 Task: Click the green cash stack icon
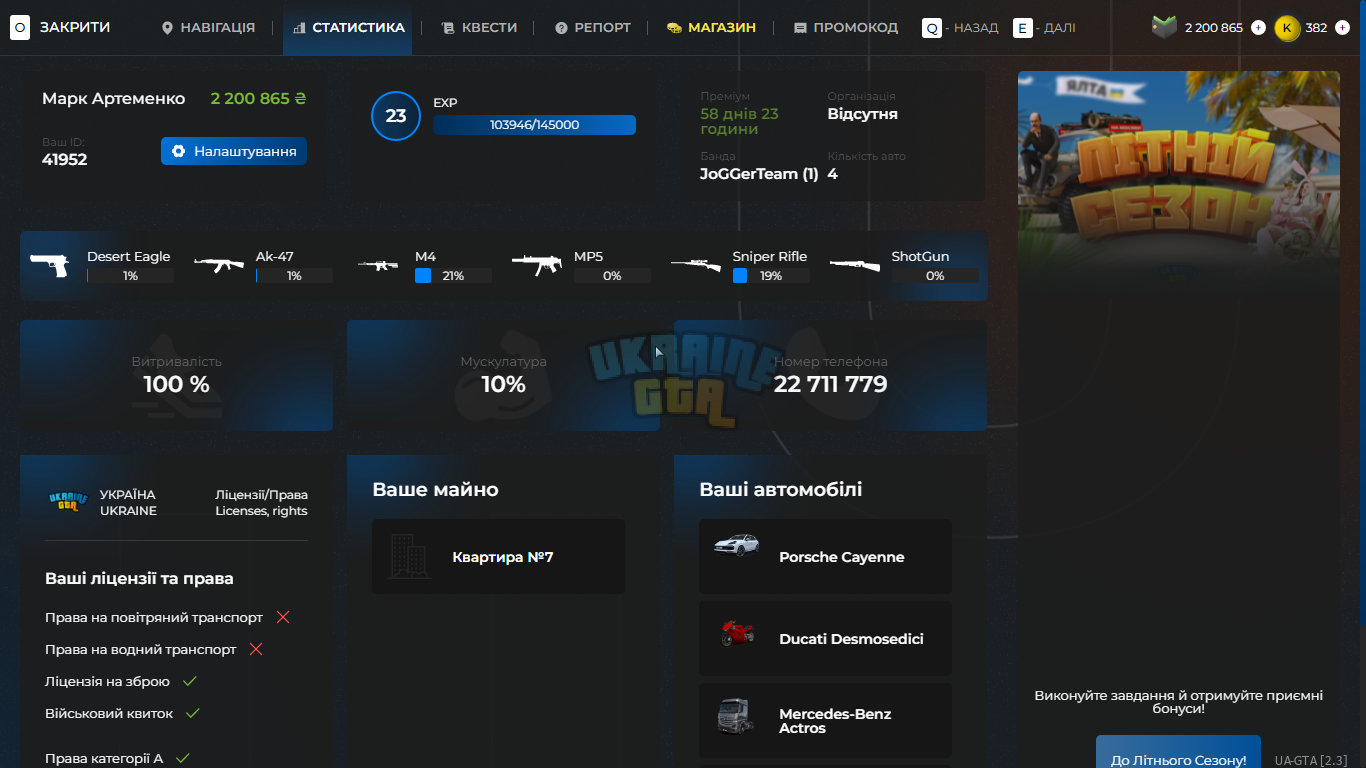point(1165,27)
